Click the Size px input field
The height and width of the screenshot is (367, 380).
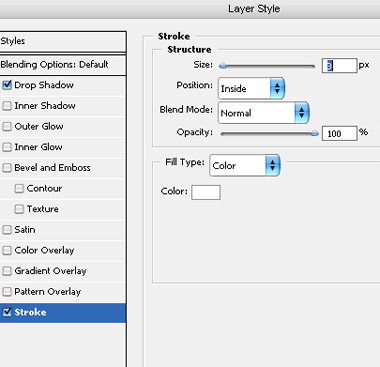[x=339, y=66]
